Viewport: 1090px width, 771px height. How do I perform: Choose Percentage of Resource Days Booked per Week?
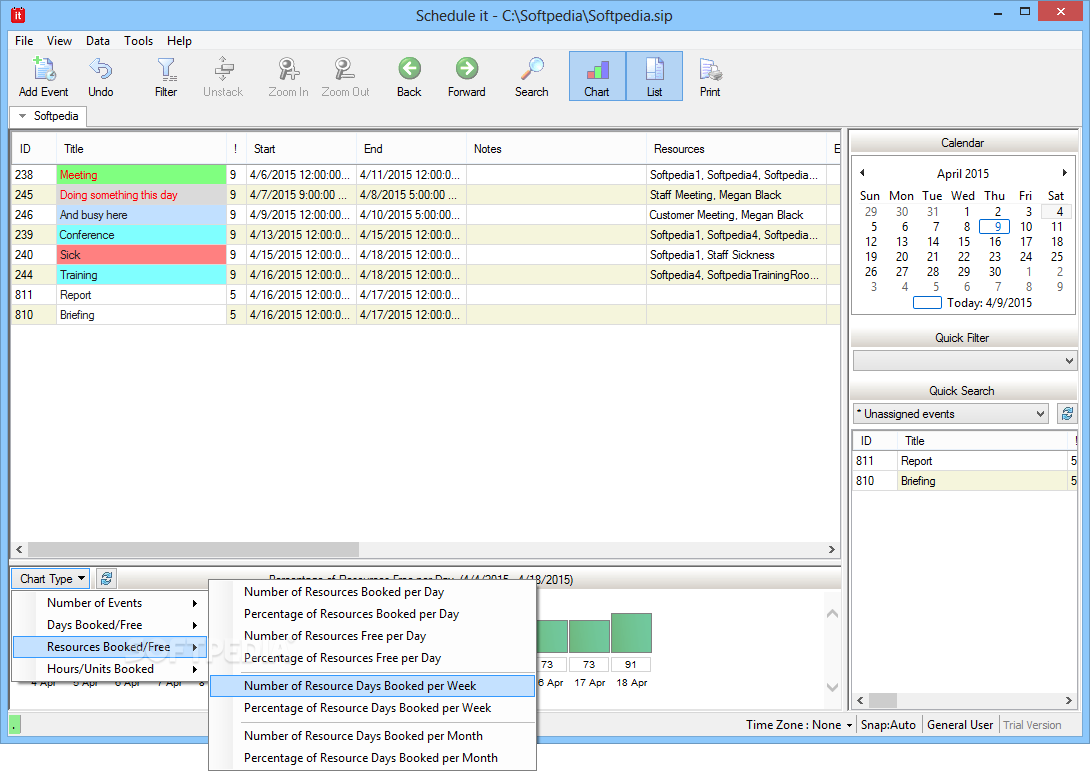click(x=373, y=708)
